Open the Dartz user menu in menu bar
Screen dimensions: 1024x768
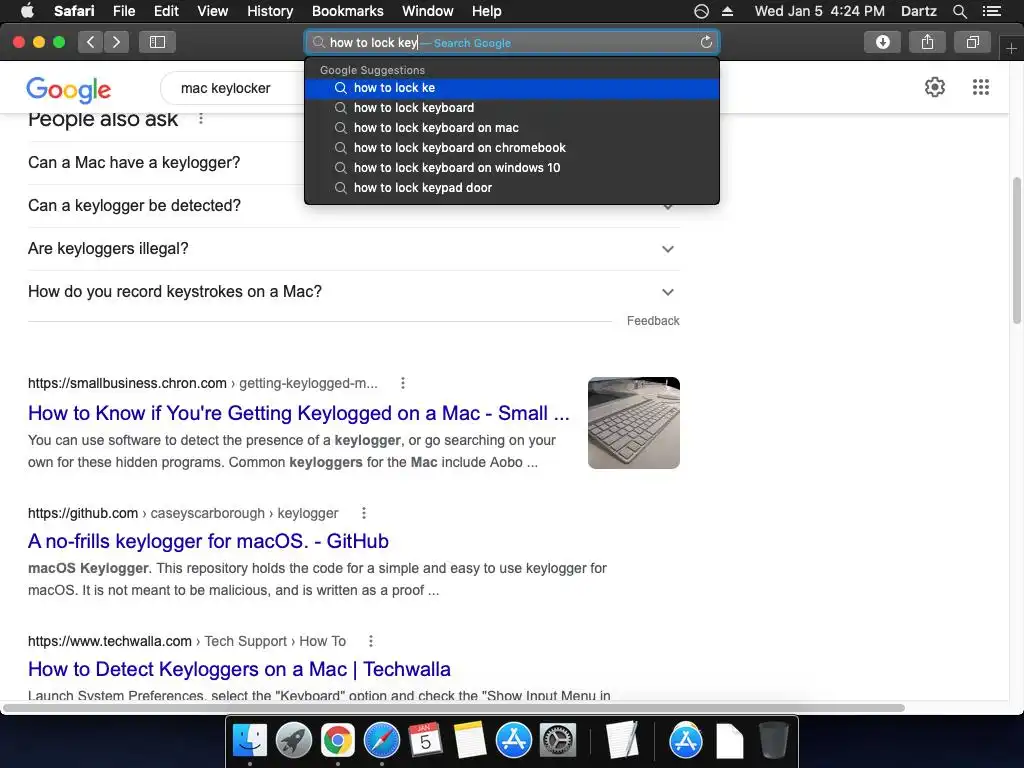click(x=918, y=11)
